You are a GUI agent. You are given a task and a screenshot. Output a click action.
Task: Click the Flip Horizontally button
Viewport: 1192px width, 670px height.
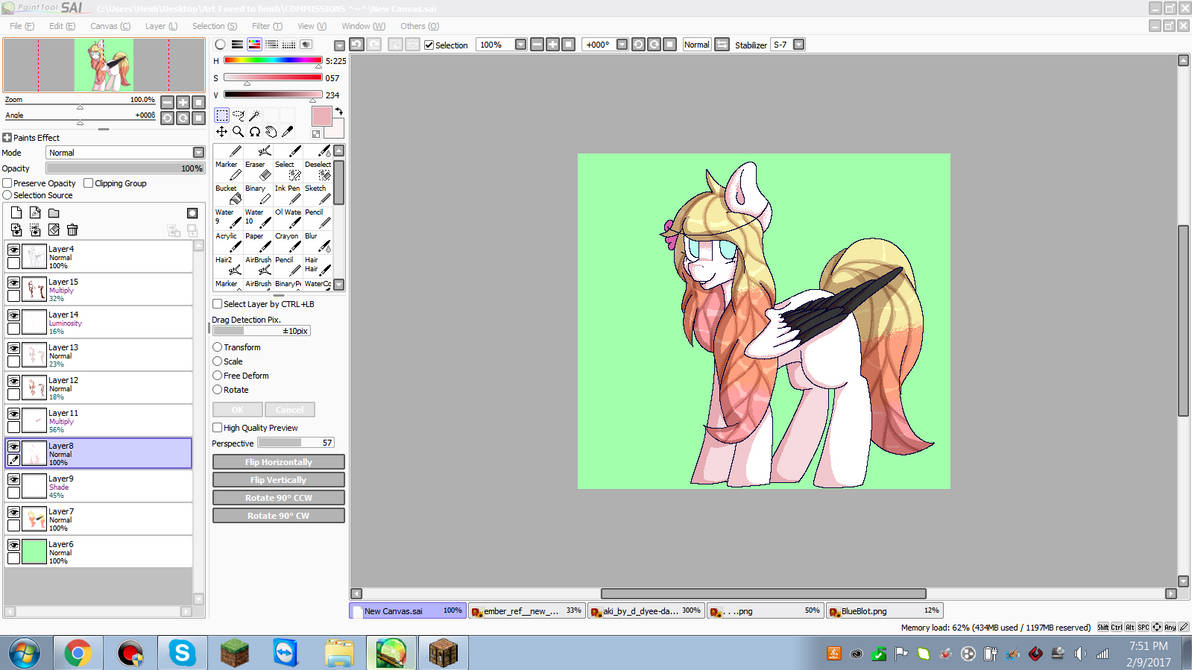point(278,462)
